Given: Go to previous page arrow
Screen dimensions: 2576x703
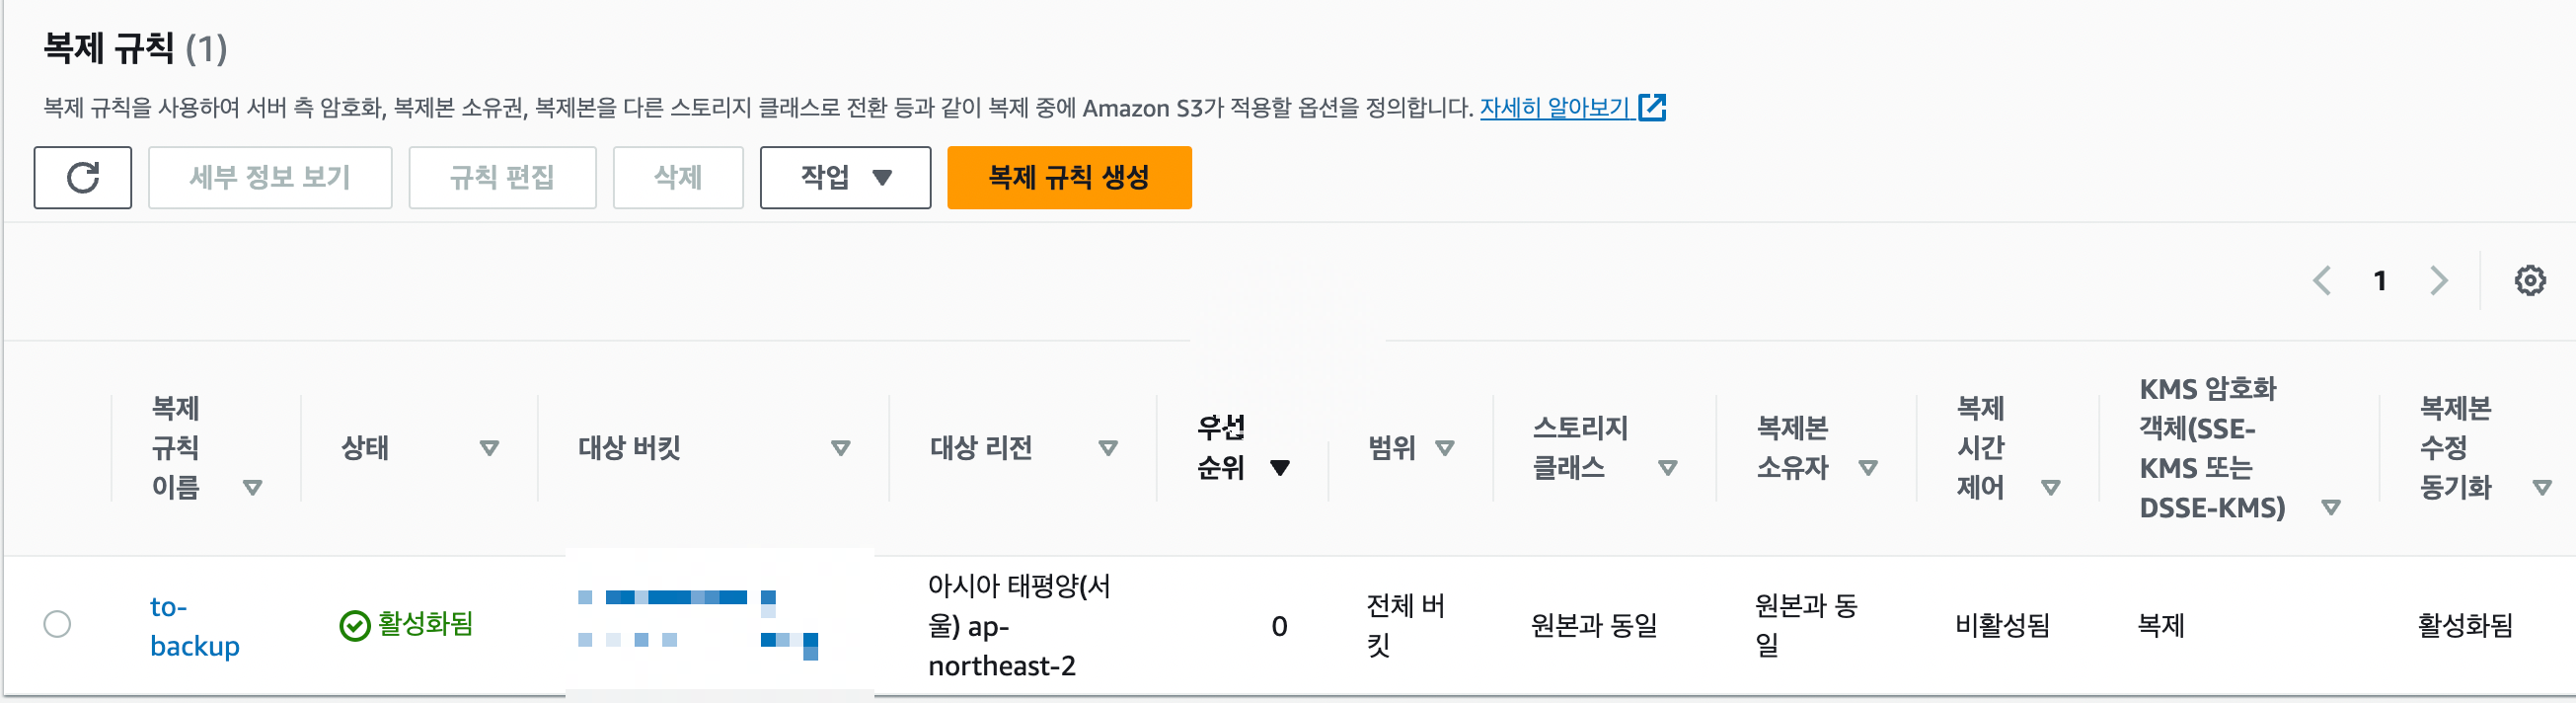Looking at the screenshot, I should click(x=2322, y=281).
